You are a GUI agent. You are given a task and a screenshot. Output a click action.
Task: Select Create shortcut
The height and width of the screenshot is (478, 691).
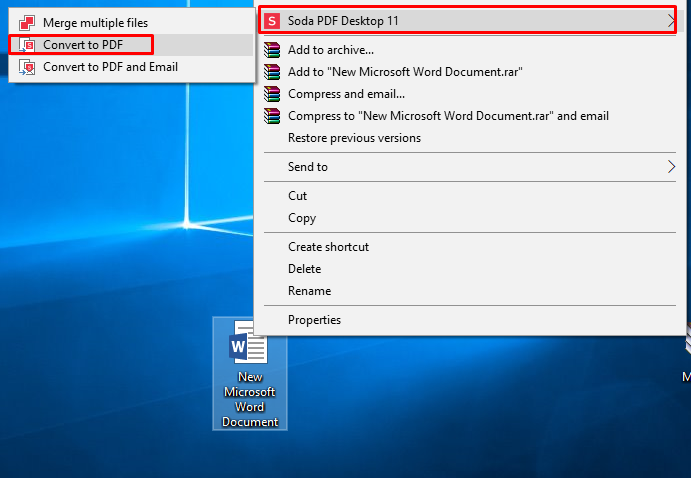(470, 247)
